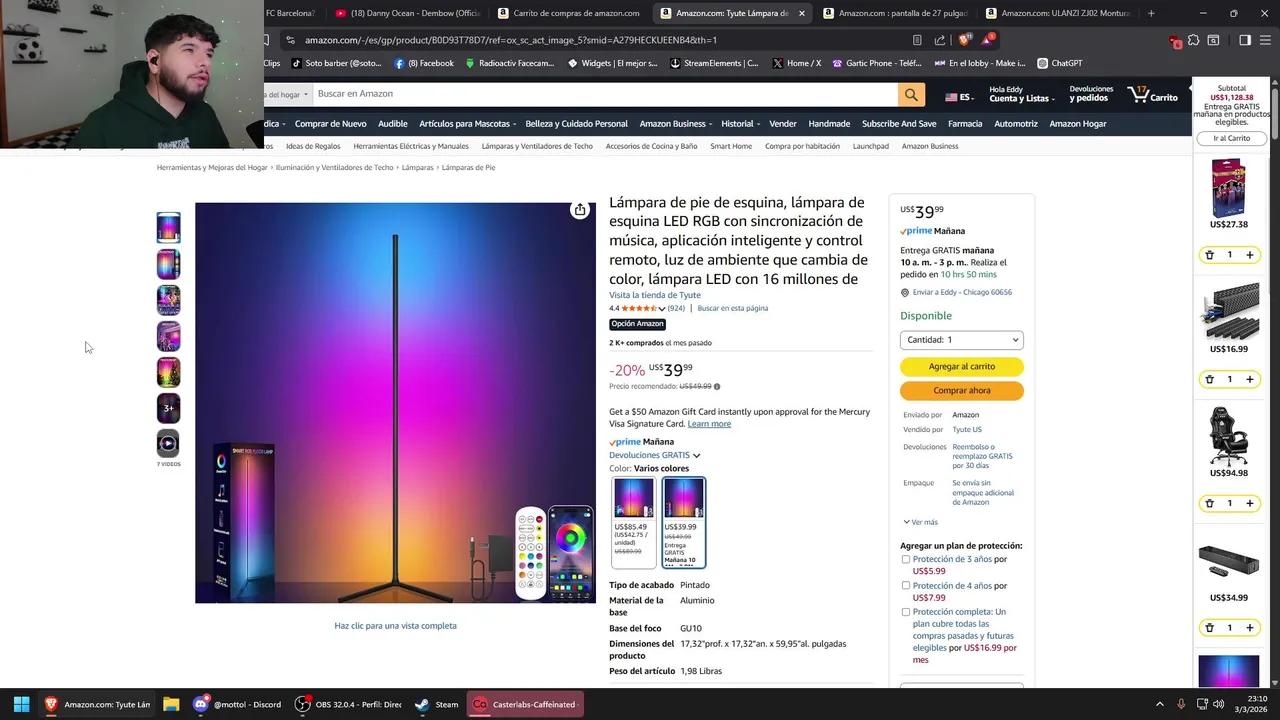
Task: Delete the US$16.99 item with trash icon
Action: tap(1209, 379)
